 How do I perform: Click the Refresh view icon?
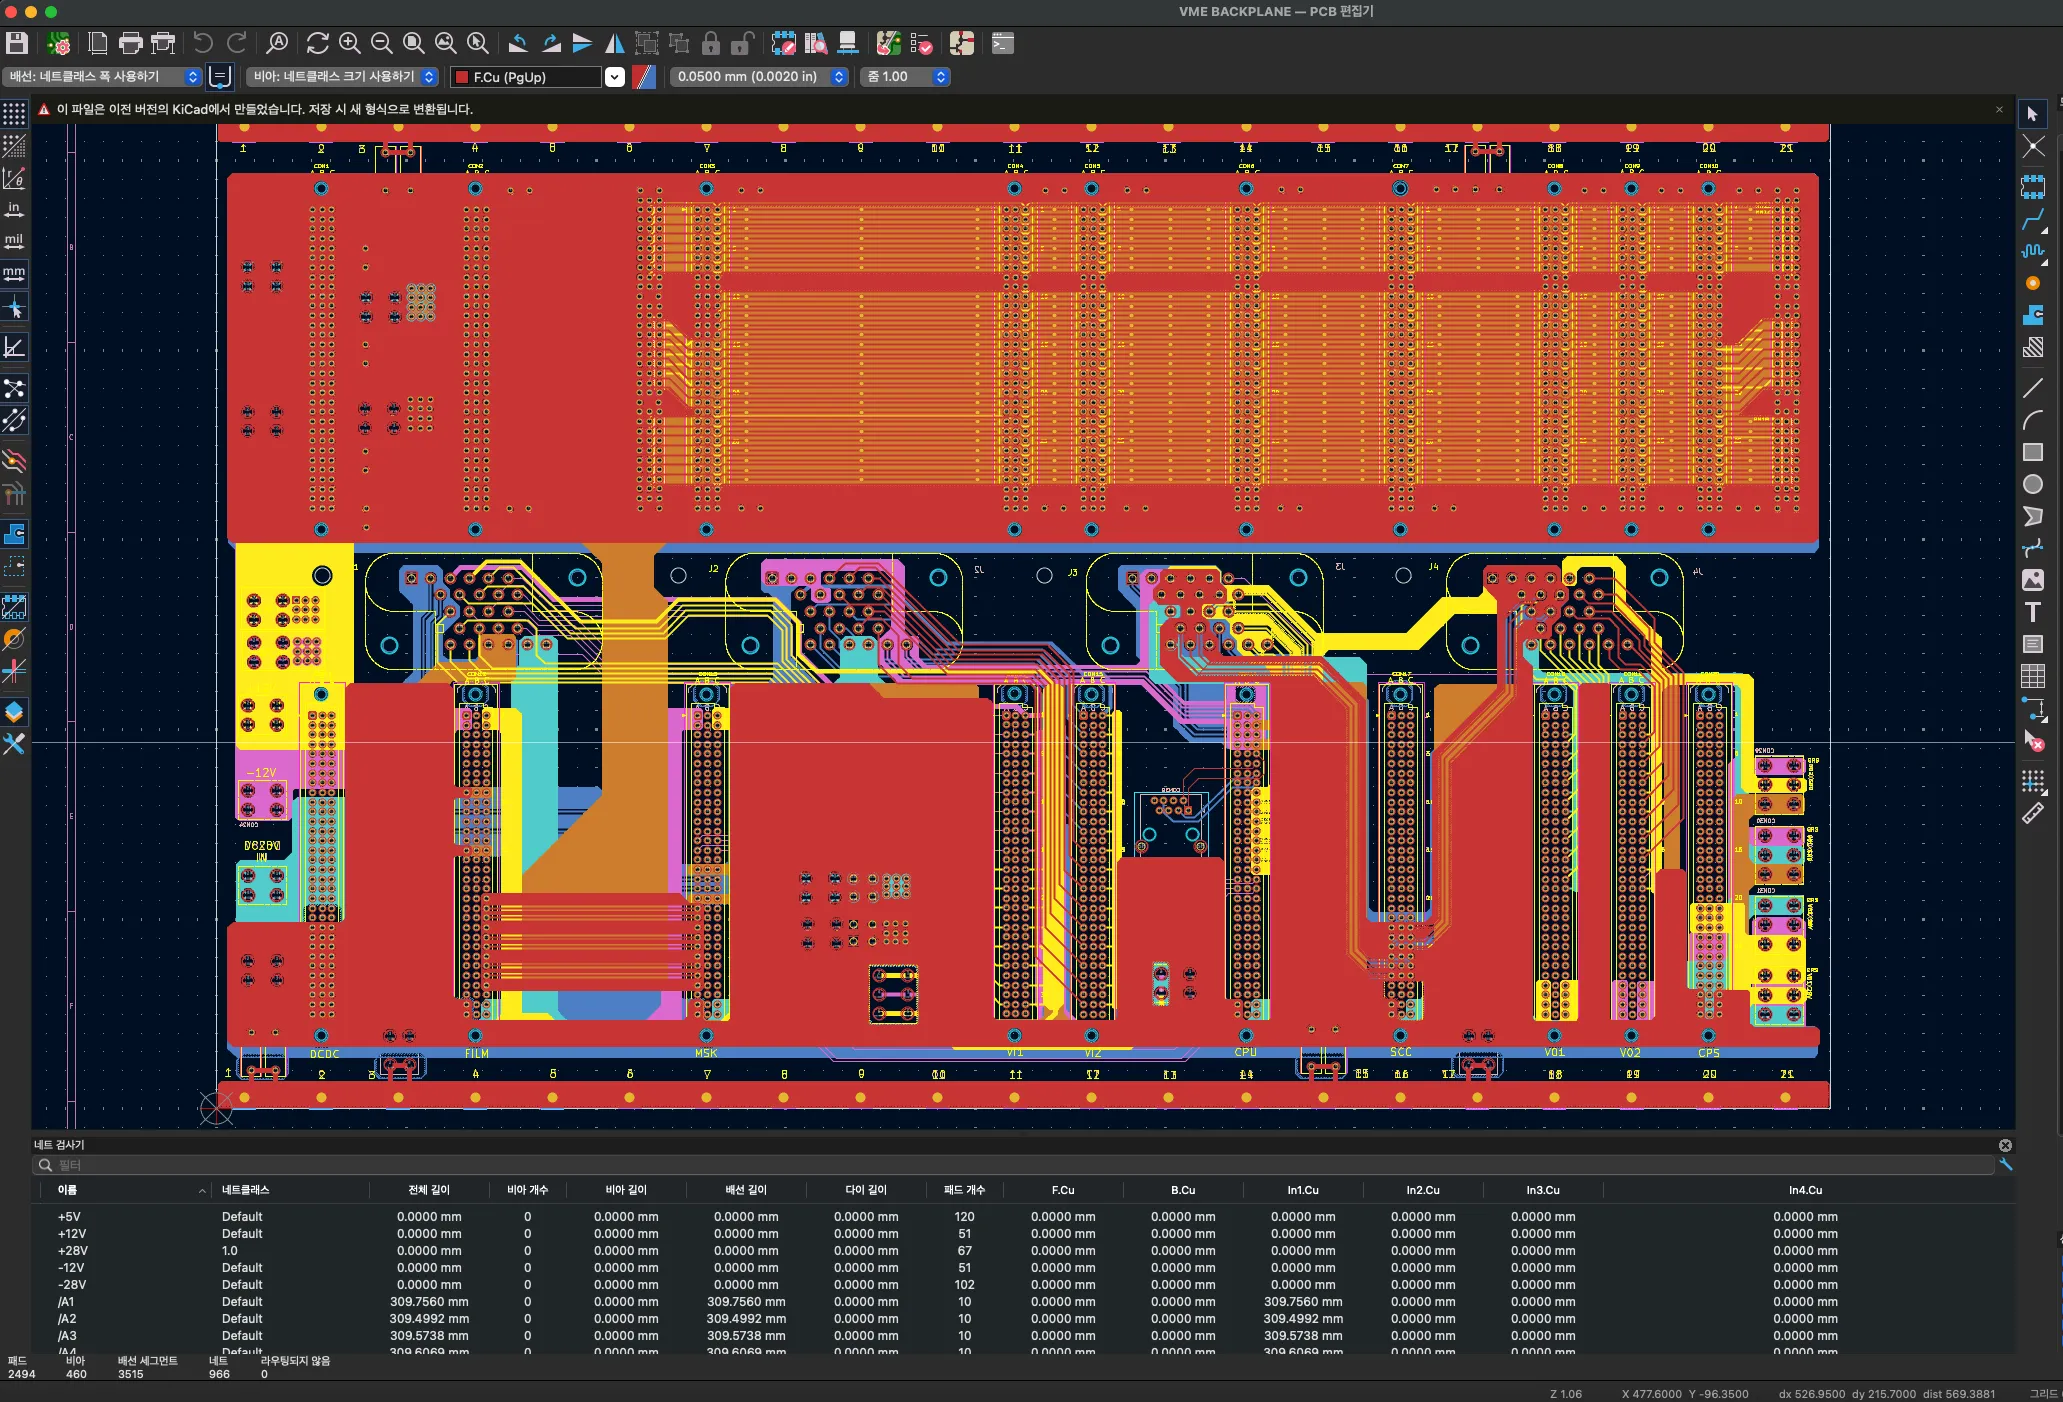[x=317, y=43]
